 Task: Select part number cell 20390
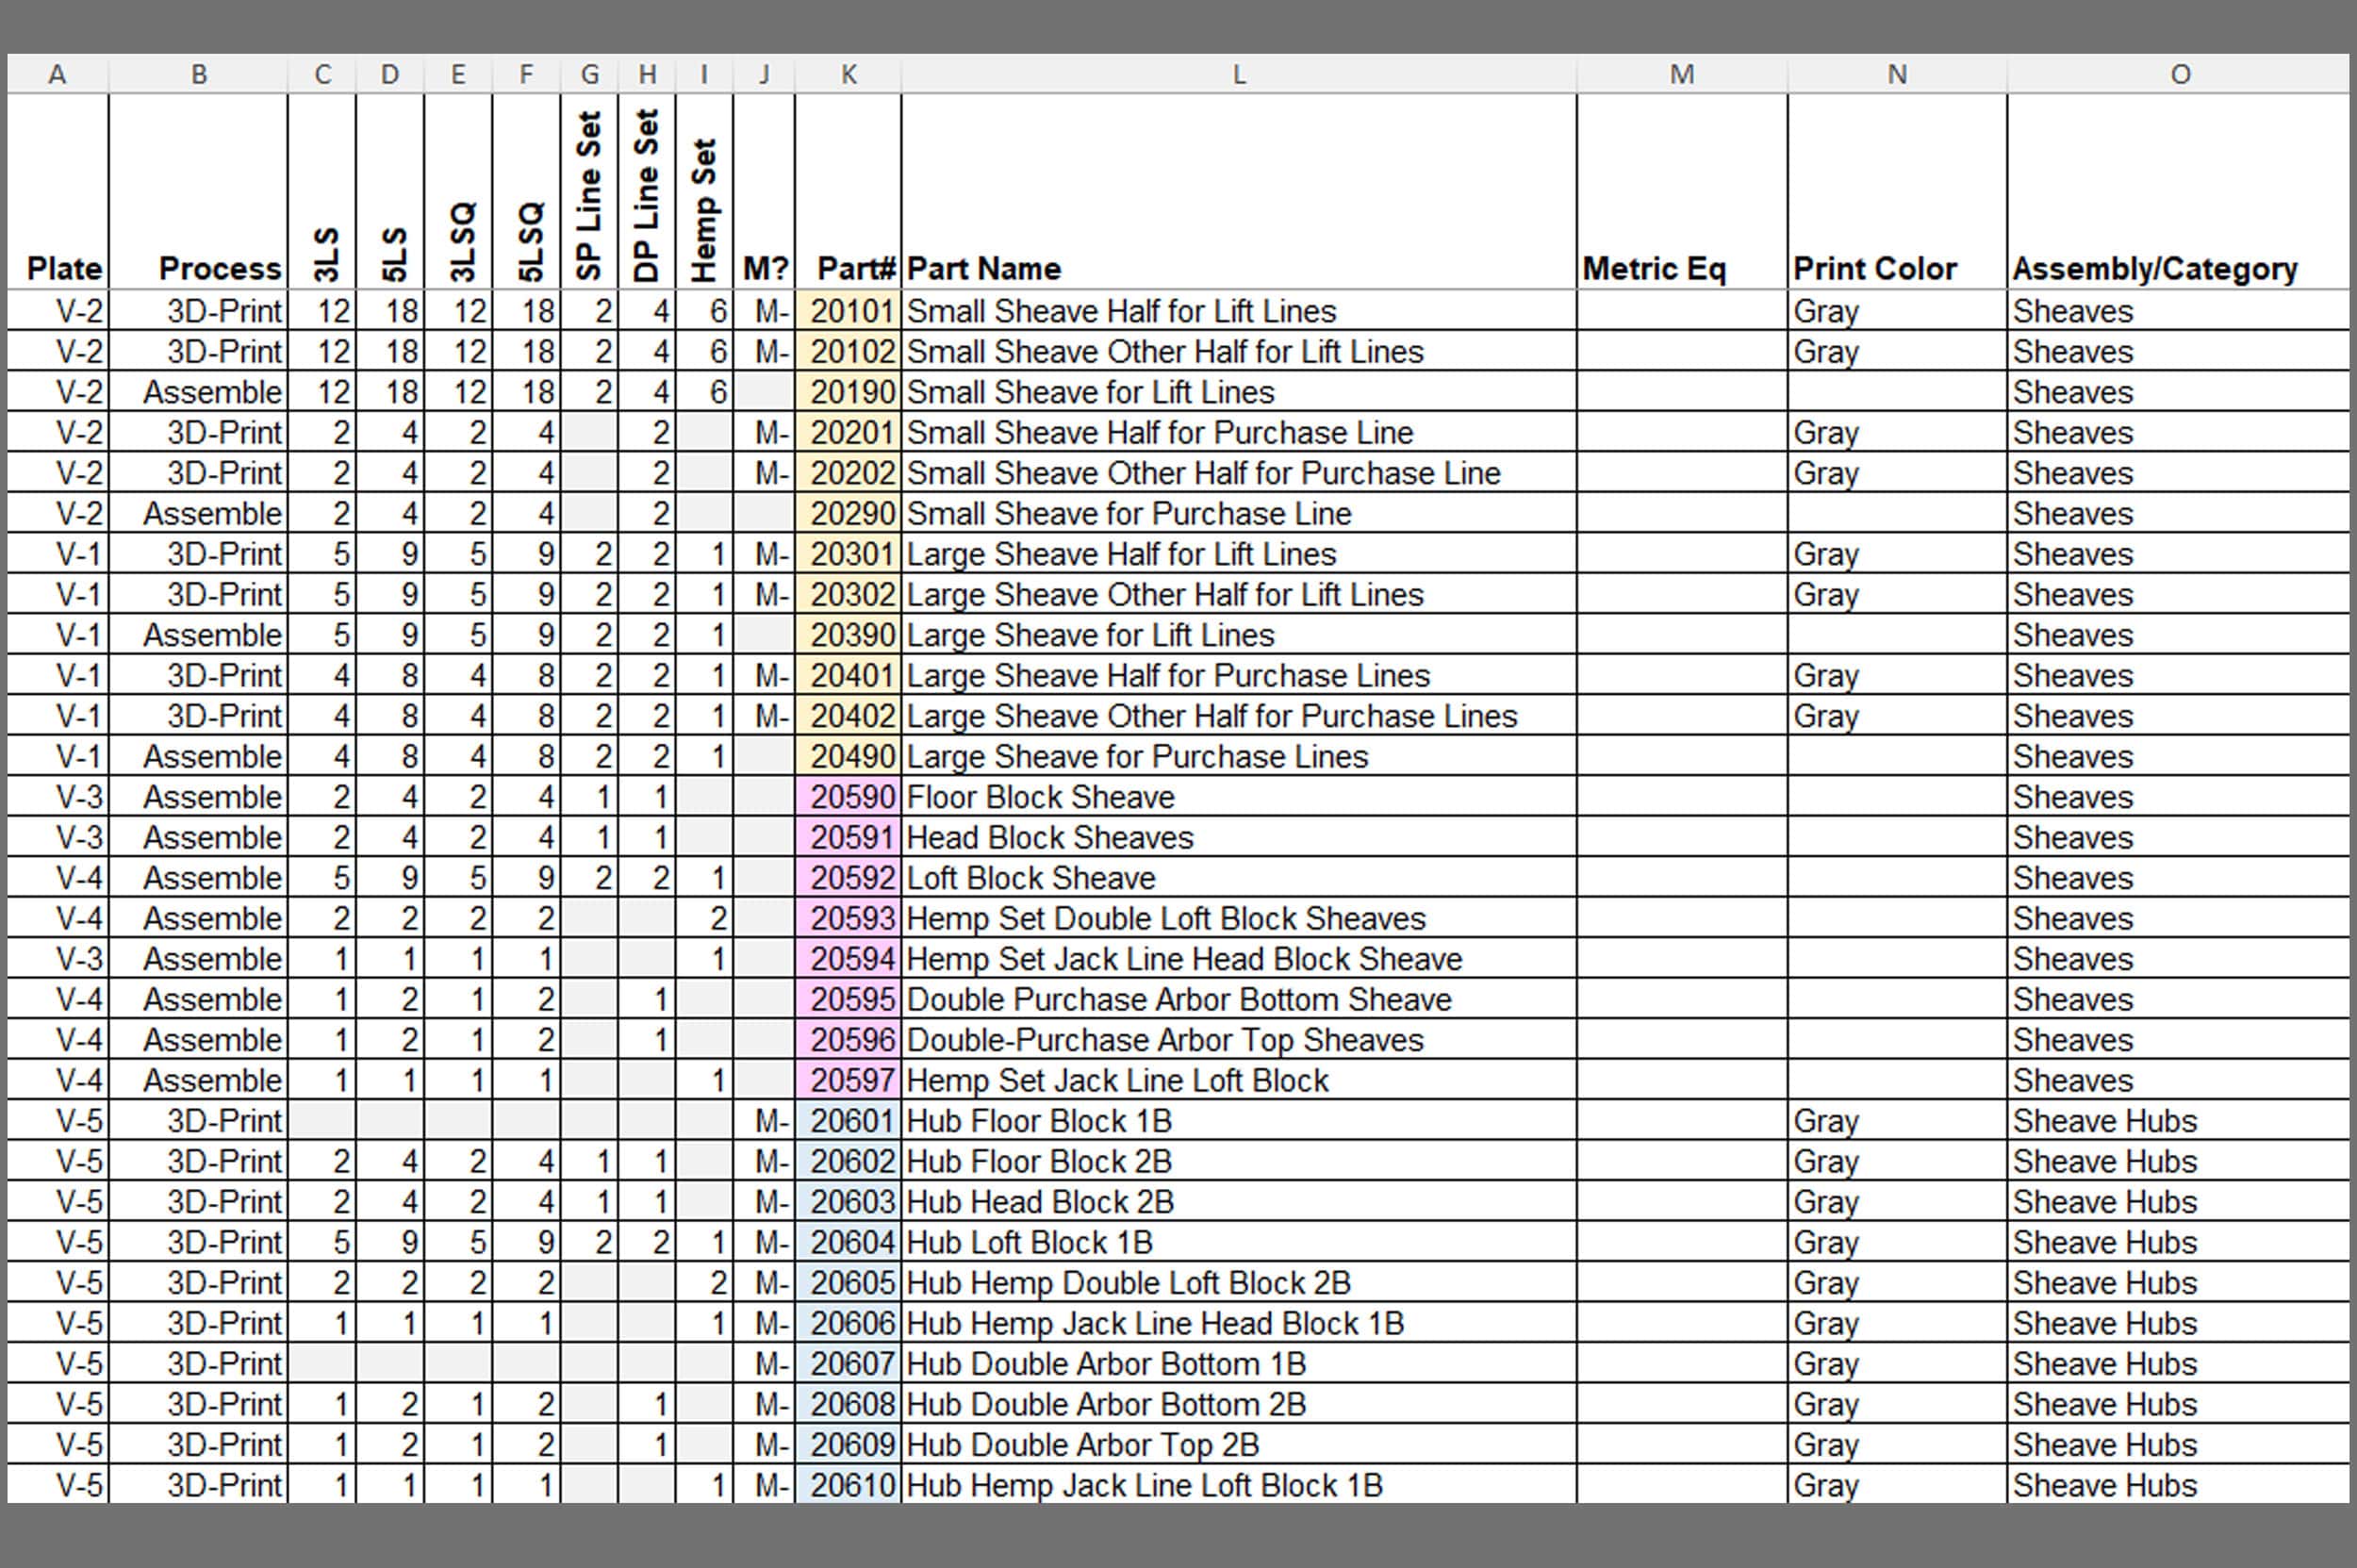(x=848, y=635)
